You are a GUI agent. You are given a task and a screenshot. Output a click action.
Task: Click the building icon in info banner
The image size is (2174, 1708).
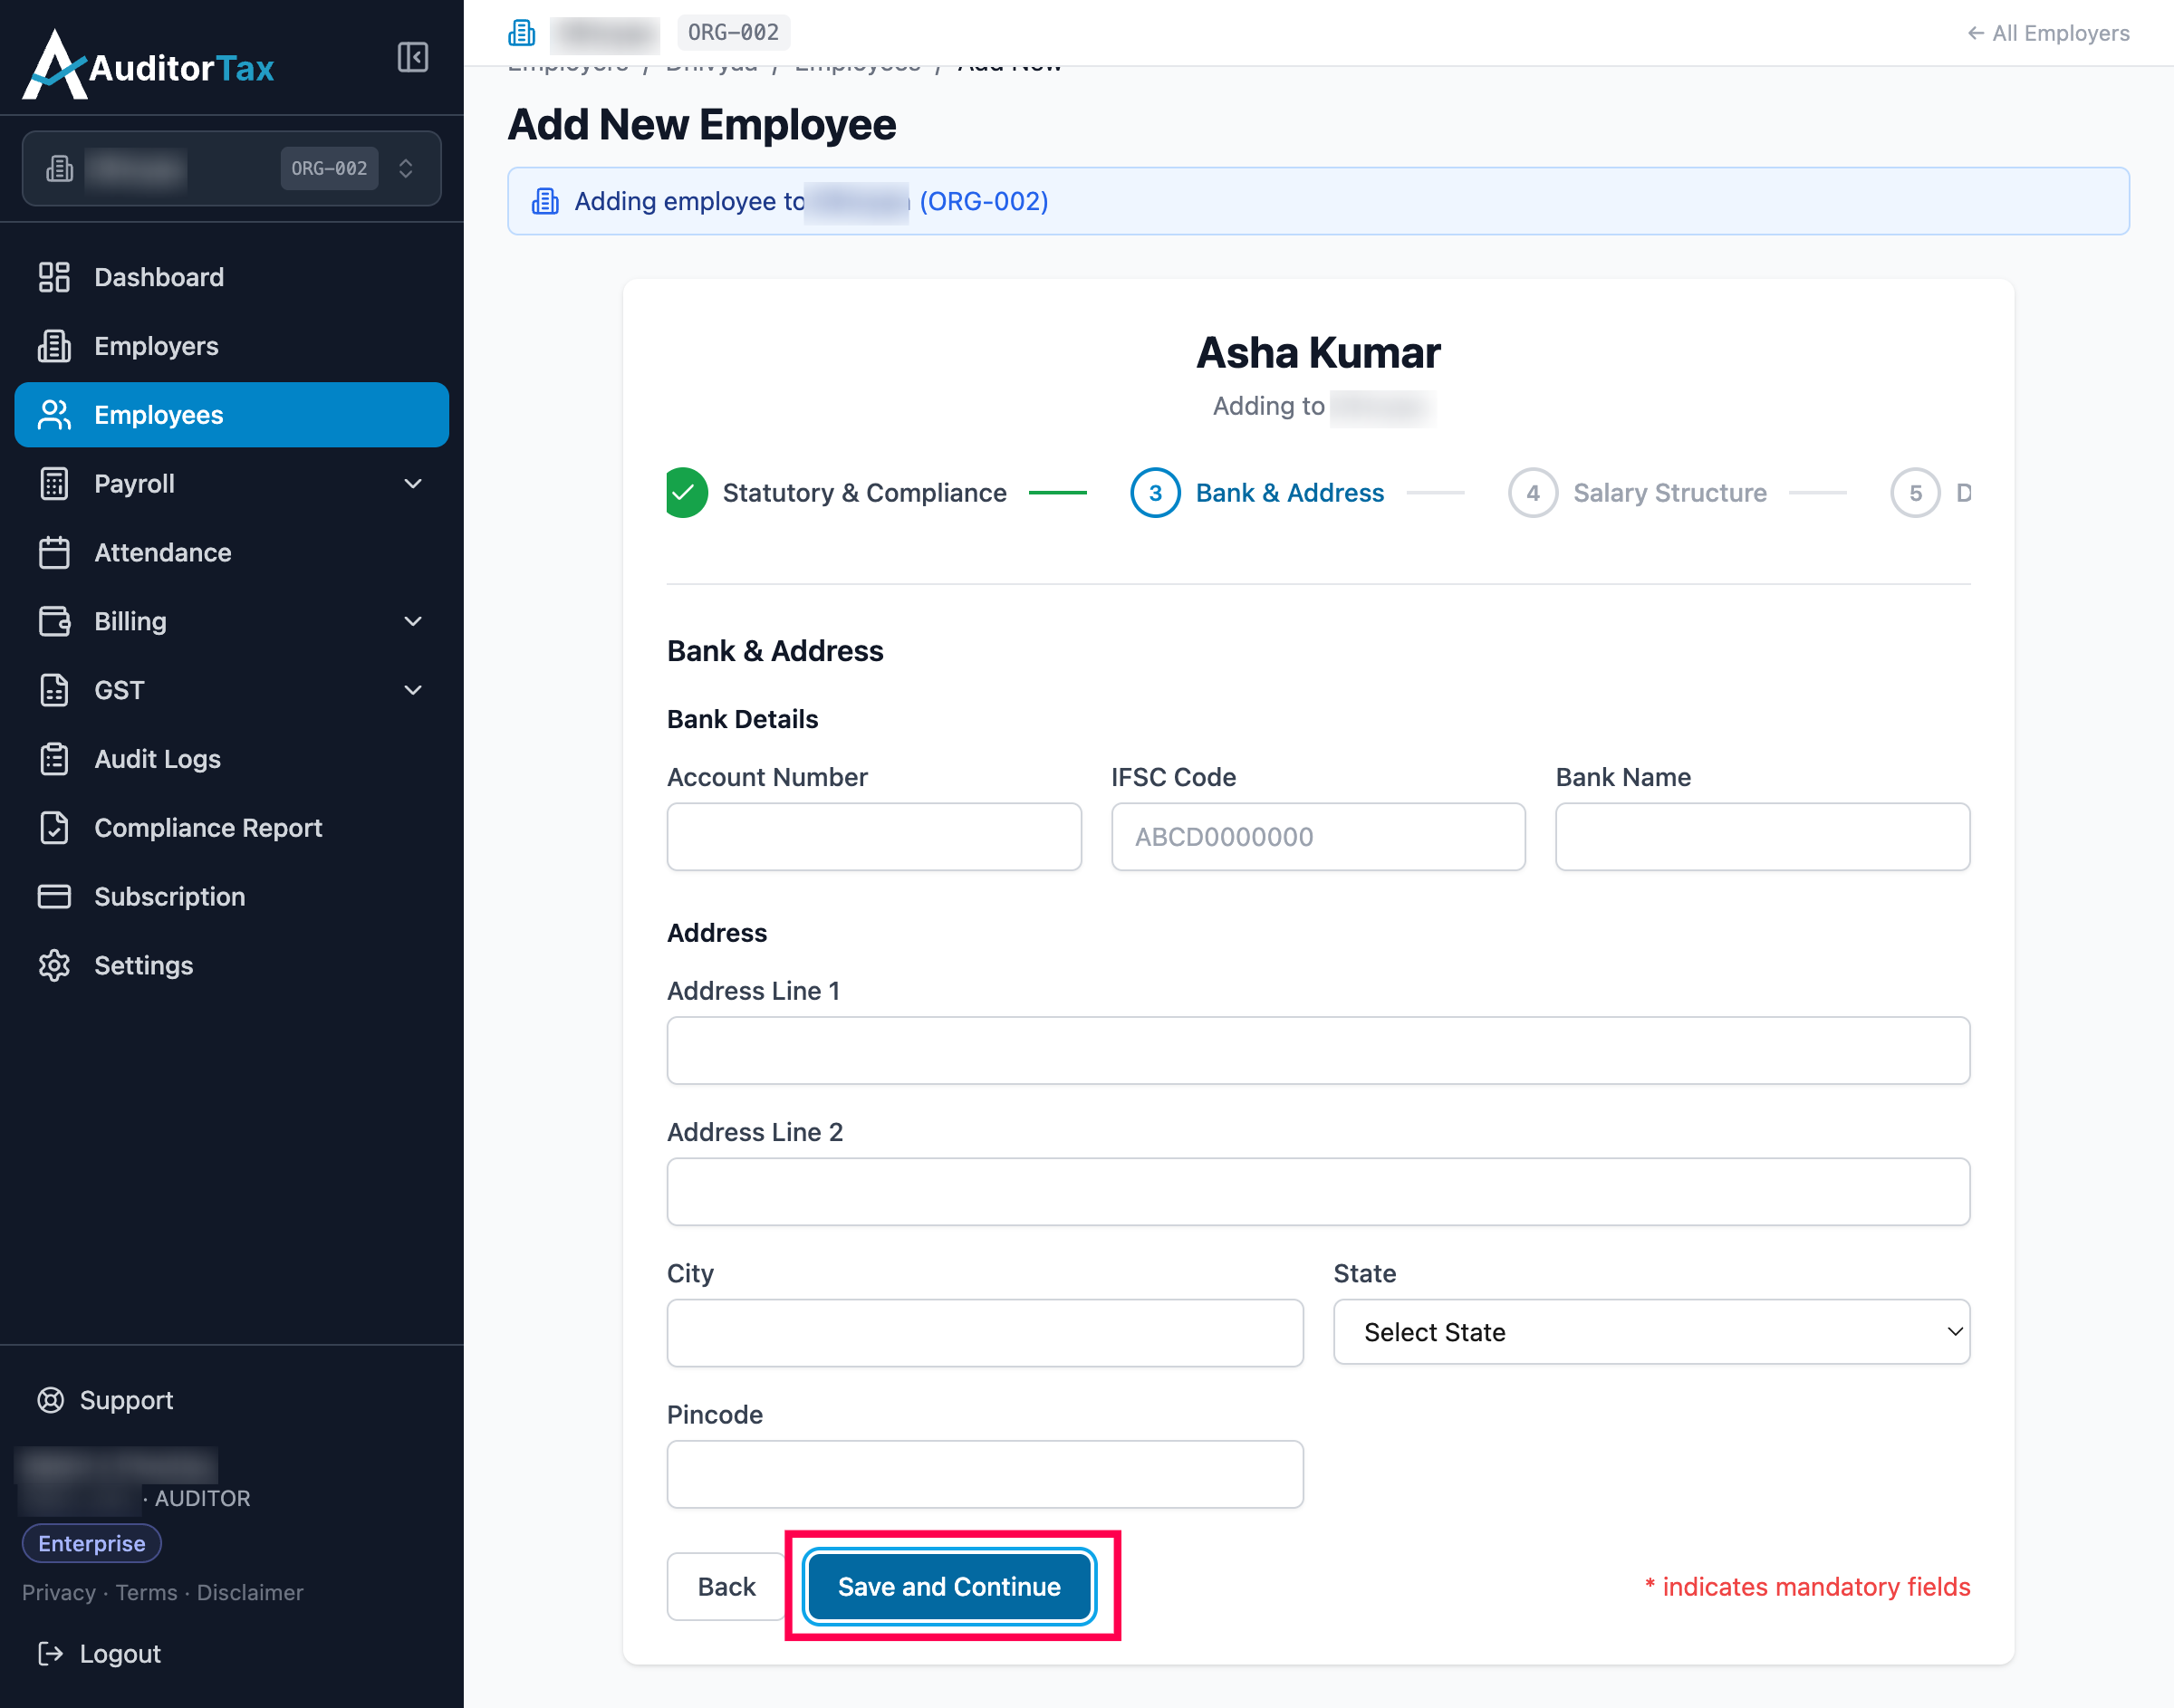click(545, 201)
